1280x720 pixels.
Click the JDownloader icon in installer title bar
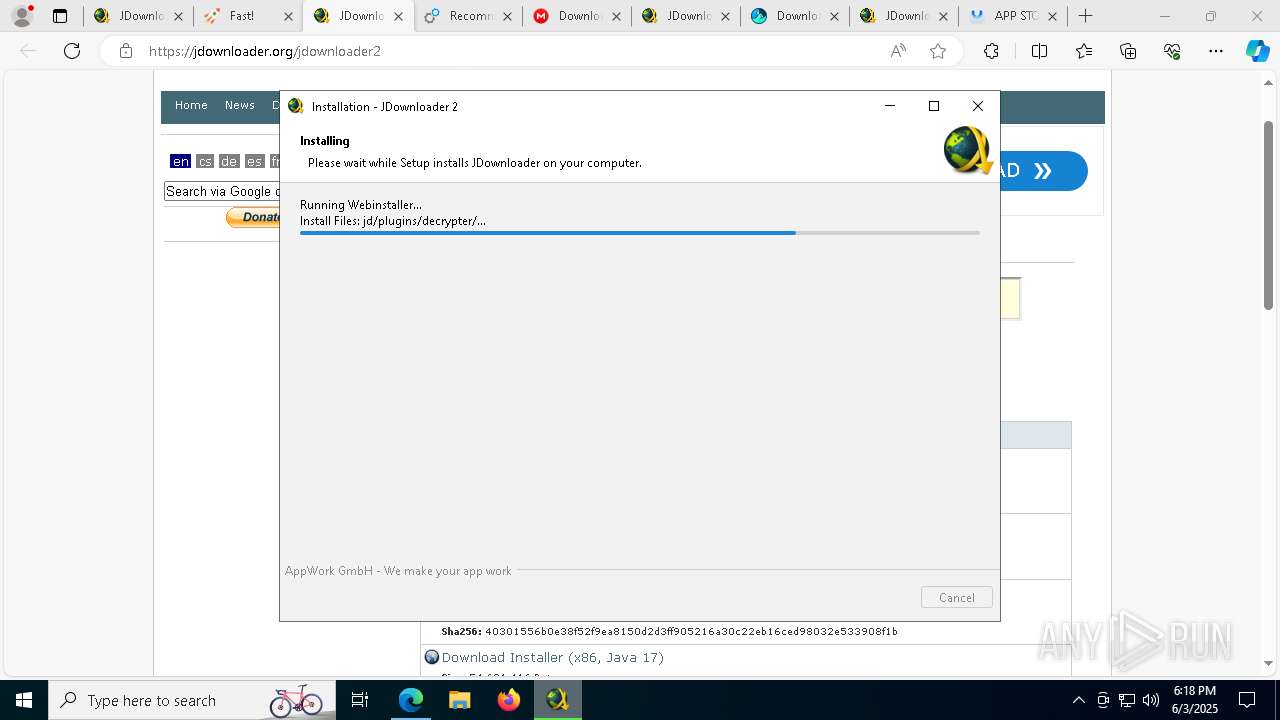pyautogui.click(x=295, y=106)
